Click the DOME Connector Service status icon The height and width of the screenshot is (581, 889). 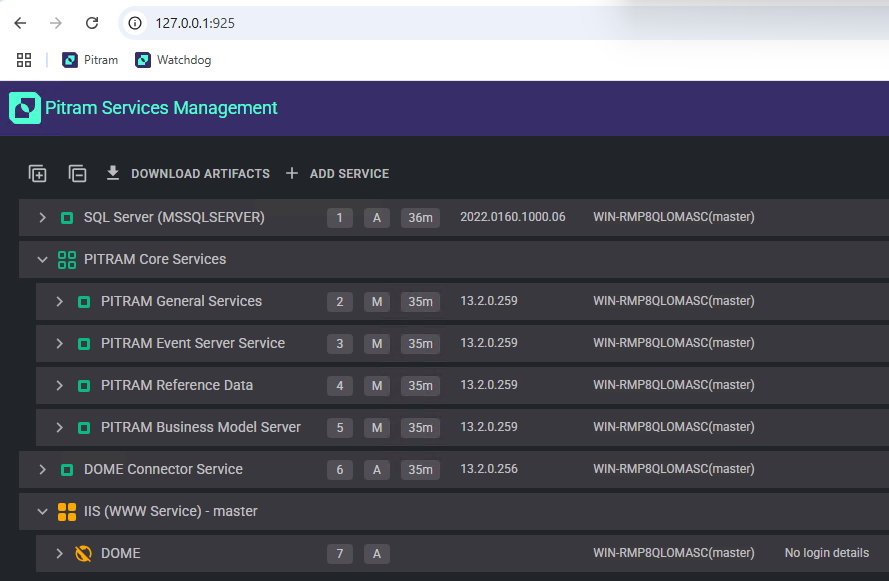67,470
